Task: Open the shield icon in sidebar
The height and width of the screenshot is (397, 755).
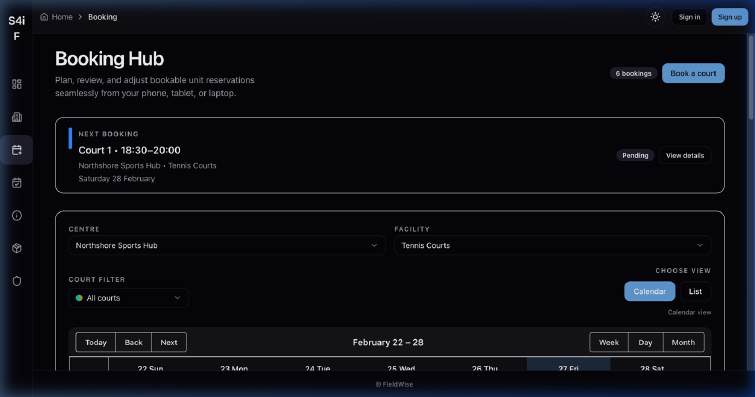Action: 17,281
